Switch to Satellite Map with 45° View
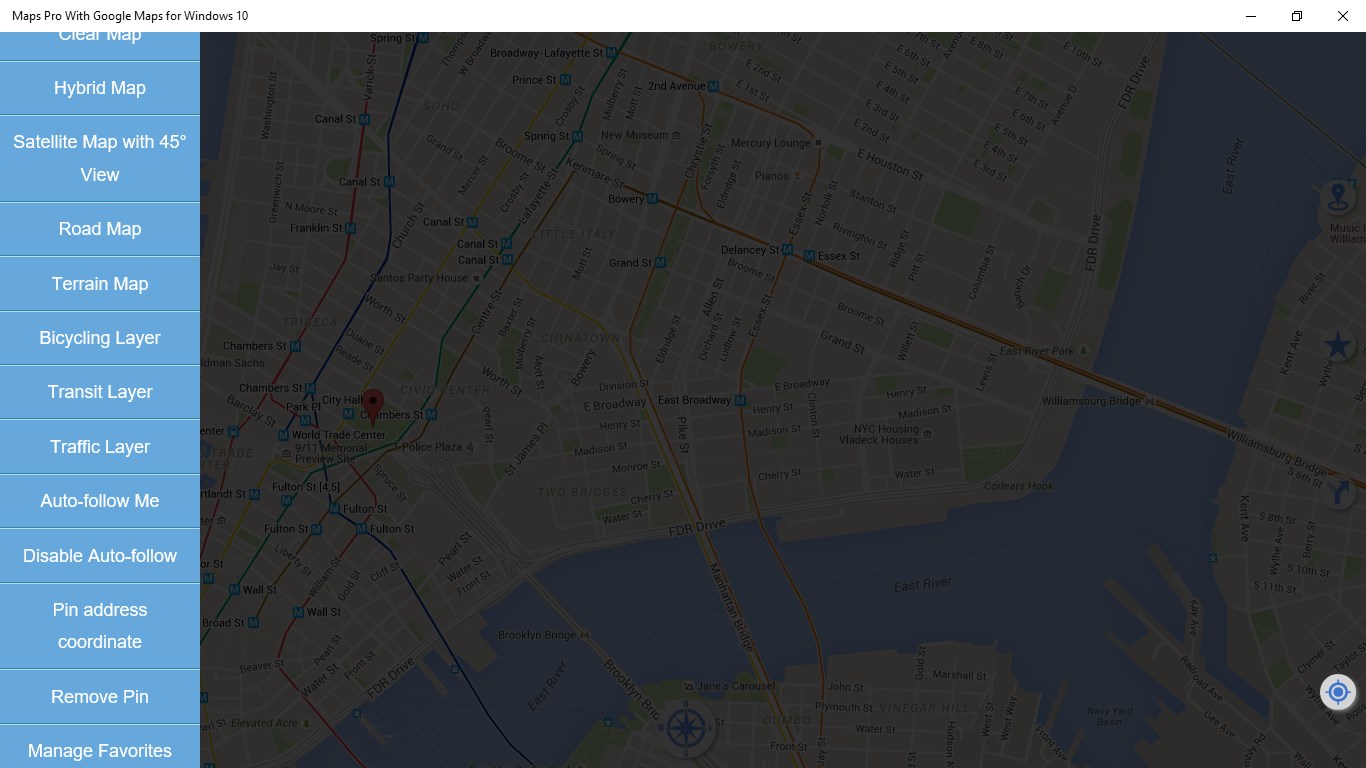Image resolution: width=1366 pixels, height=768 pixels. pyautogui.click(x=100, y=158)
